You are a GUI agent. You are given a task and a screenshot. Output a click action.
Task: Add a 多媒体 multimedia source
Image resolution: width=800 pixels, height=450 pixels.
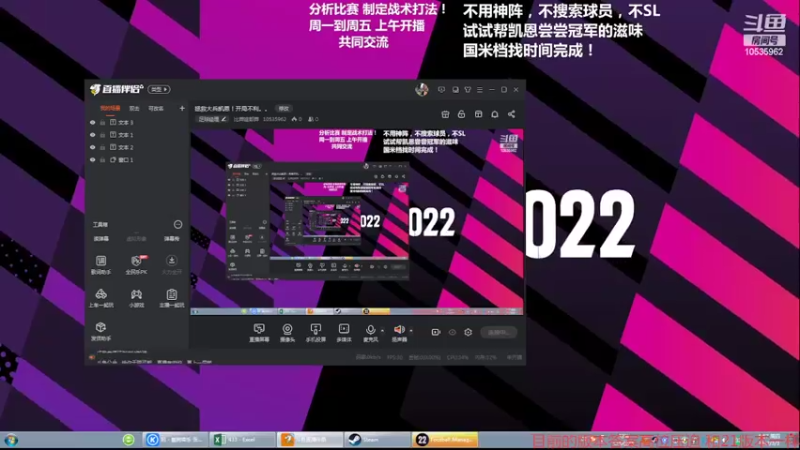[x=344, y=333]
